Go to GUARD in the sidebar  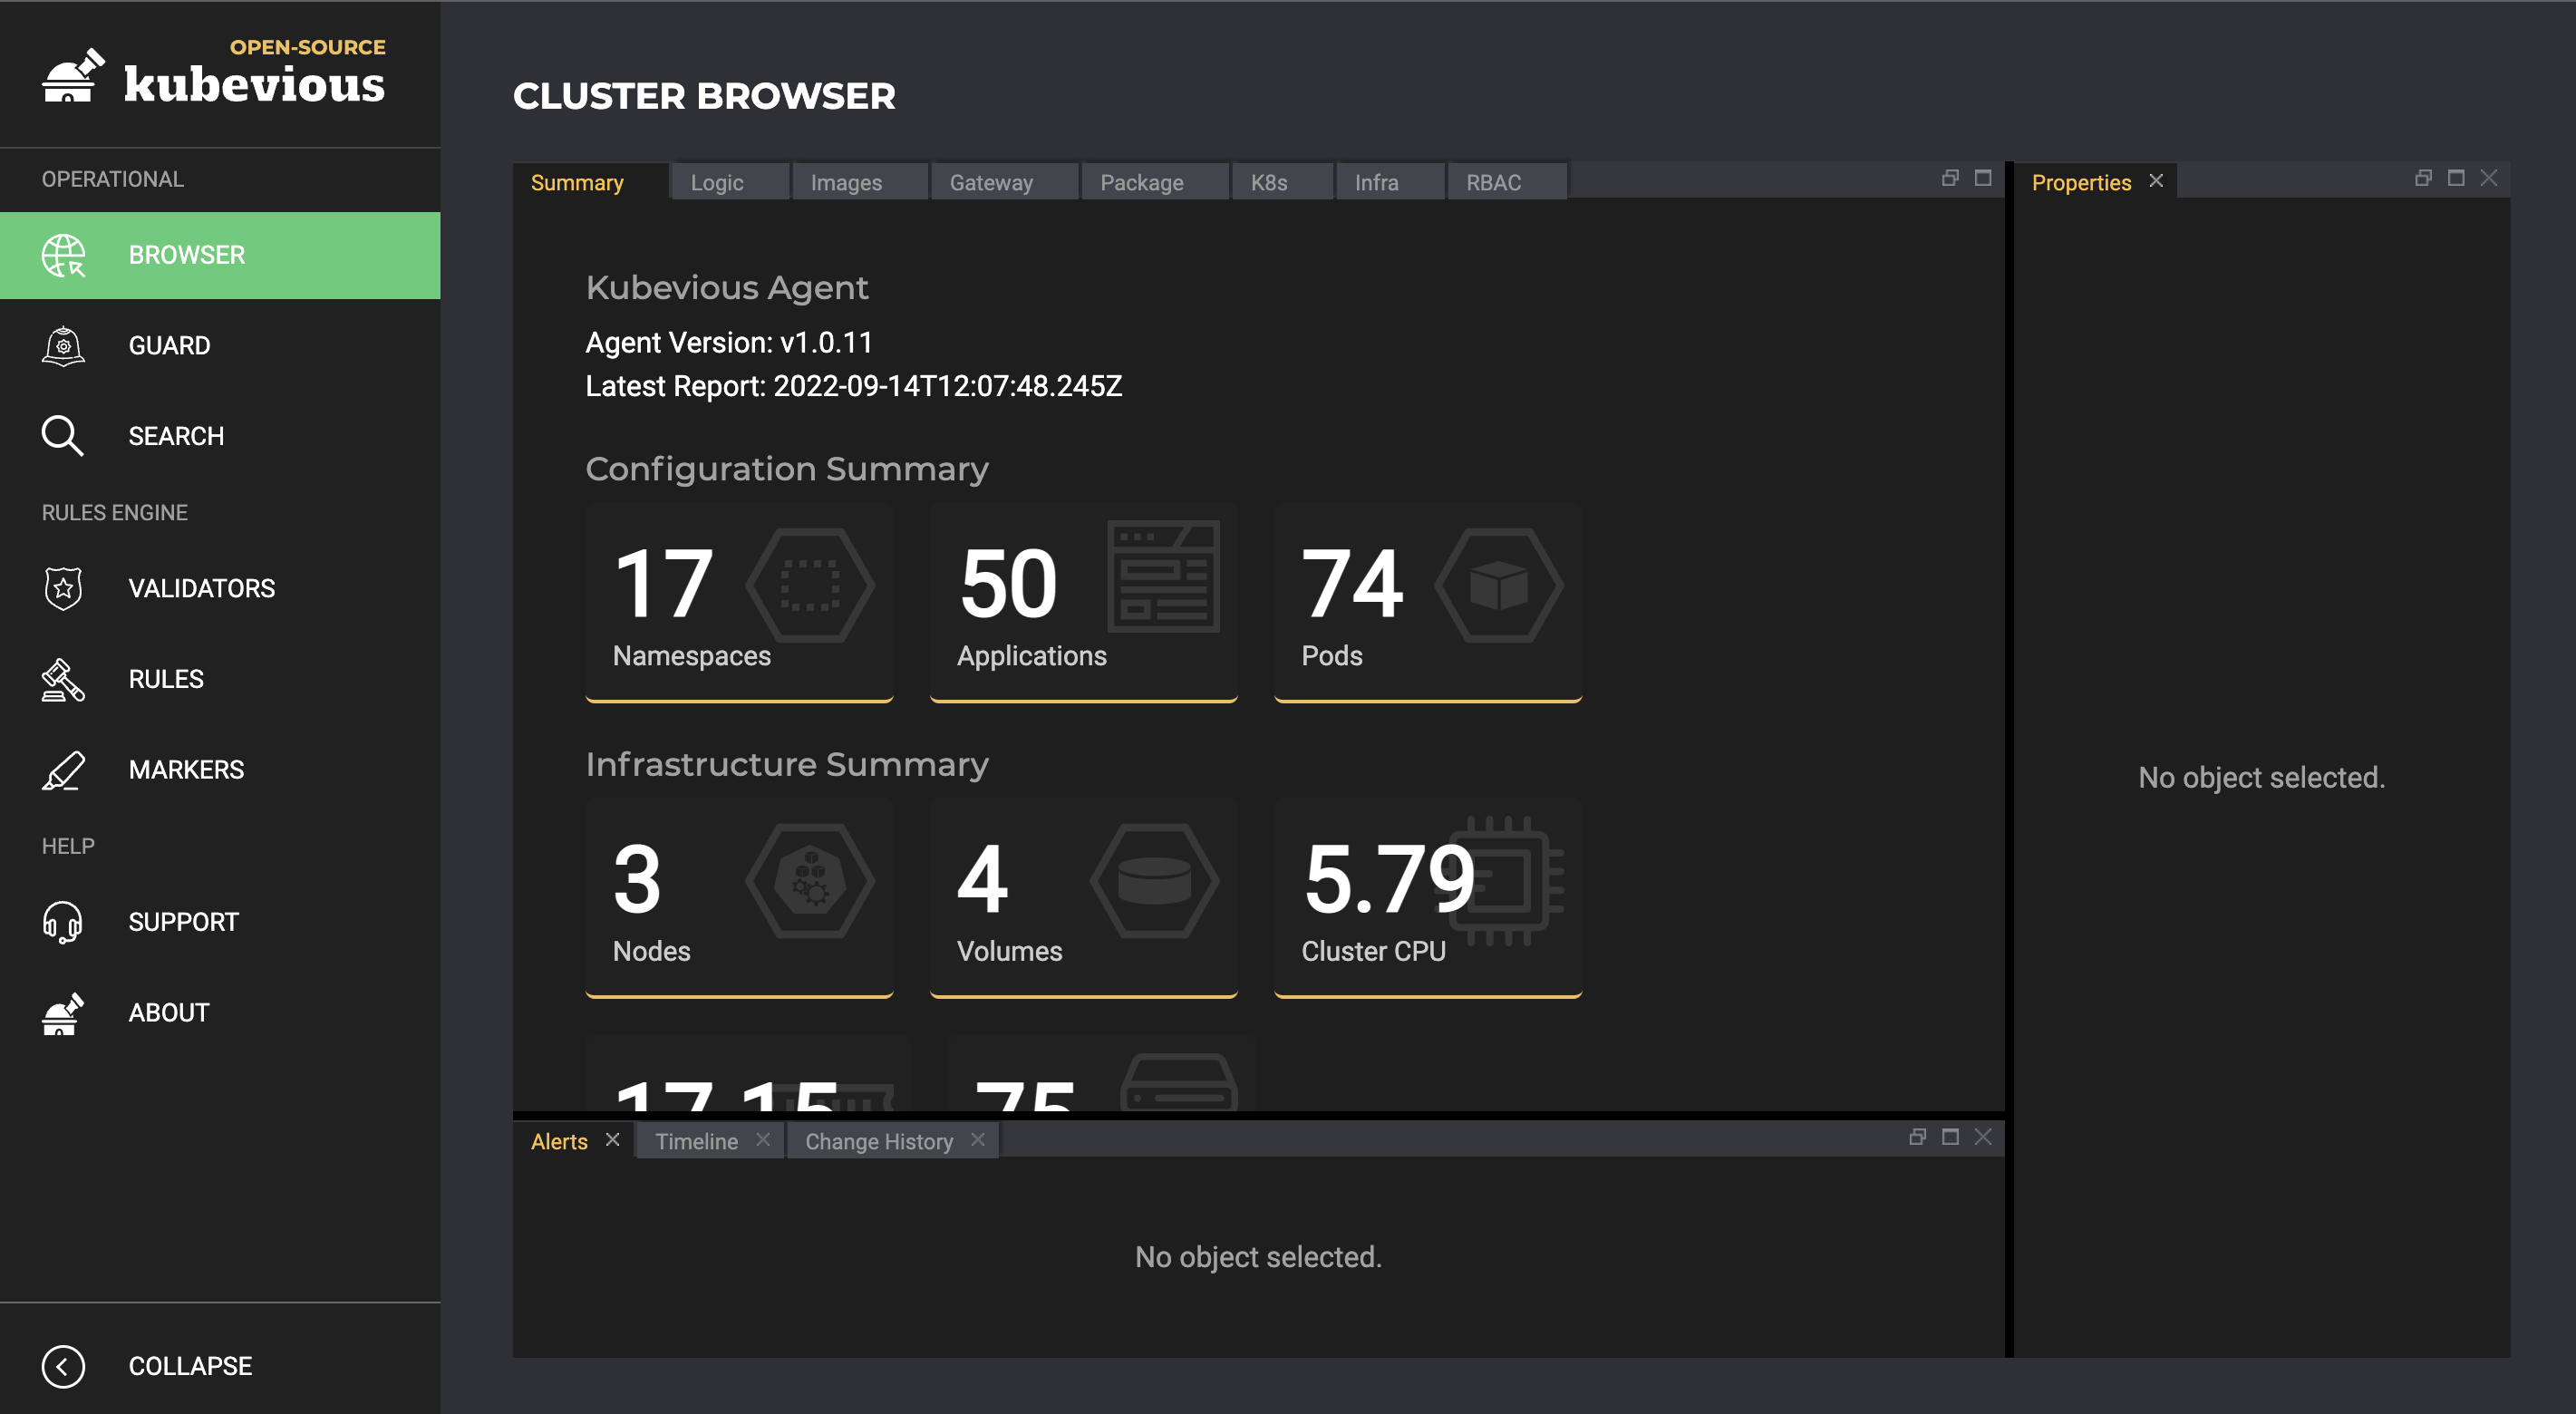pos(220,346)
